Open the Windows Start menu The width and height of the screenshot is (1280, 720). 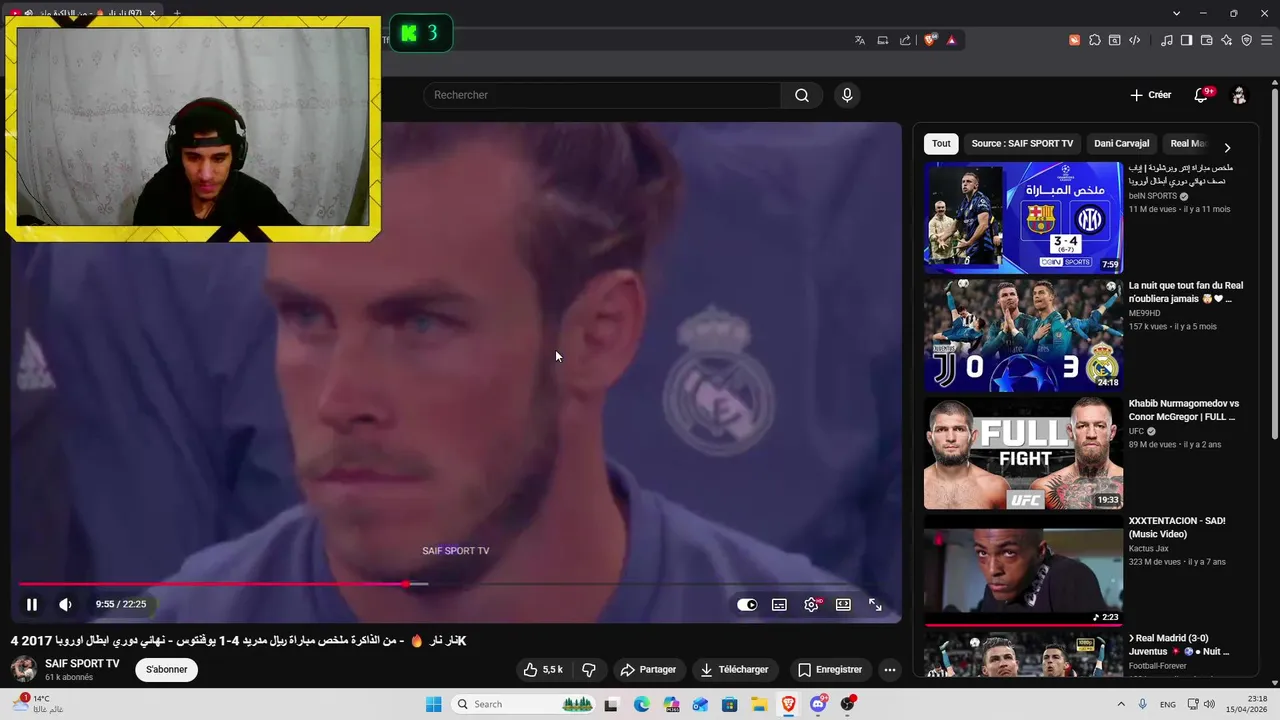click(433, 704)
